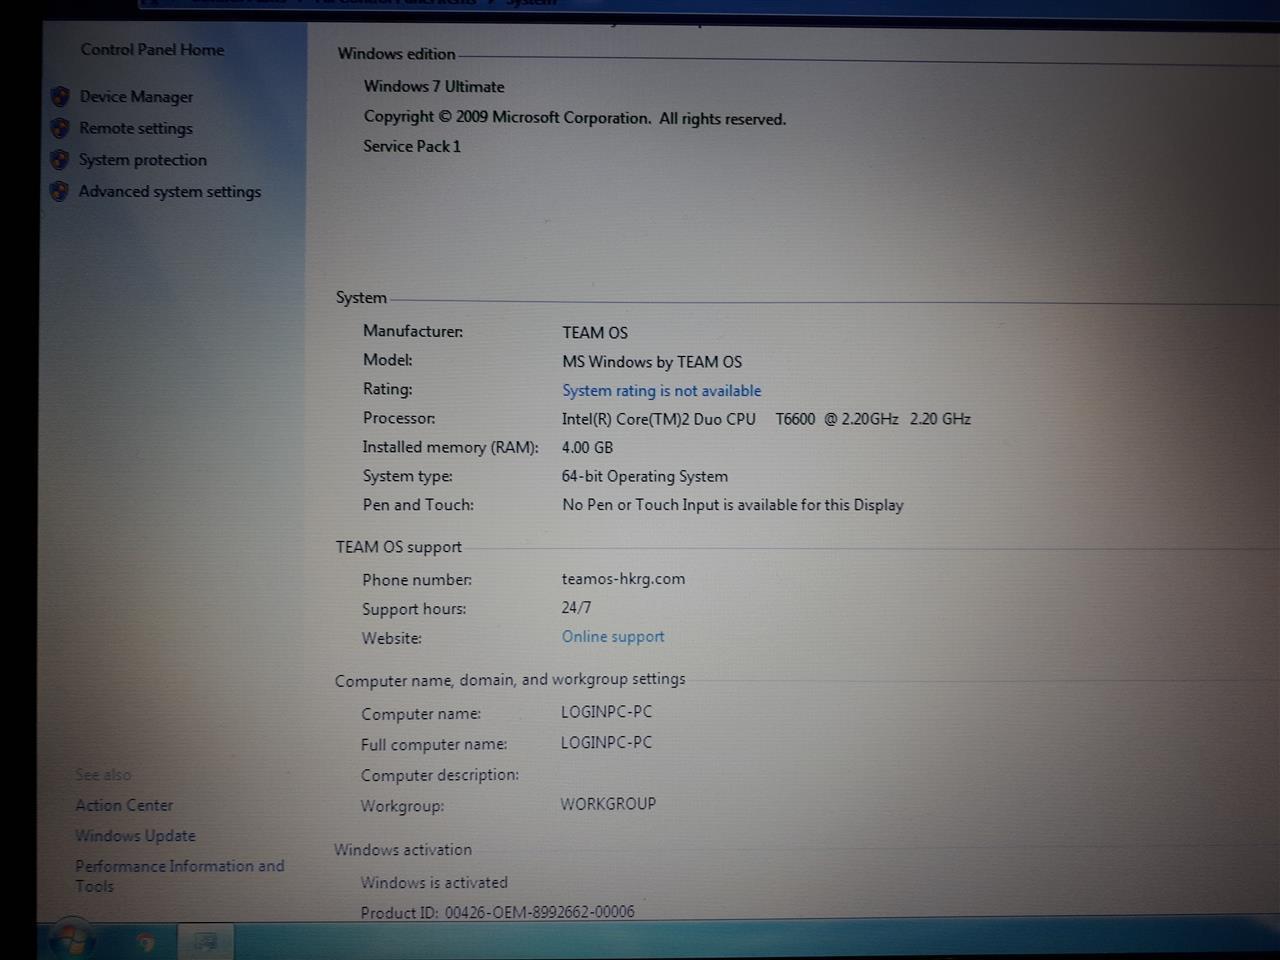Click the 'Computer description:' label
Screen dimensions: 1280x960
pyautogui.click(x=440, y=775)
